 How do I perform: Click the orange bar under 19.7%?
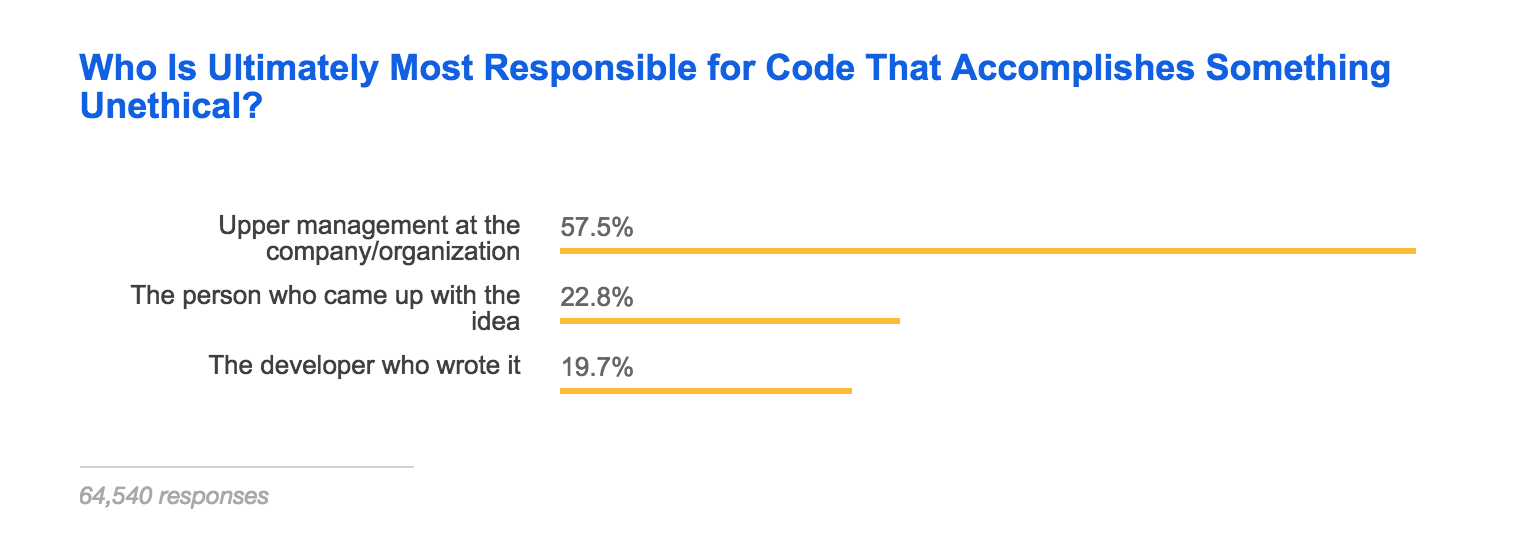(x=705, y=390)
